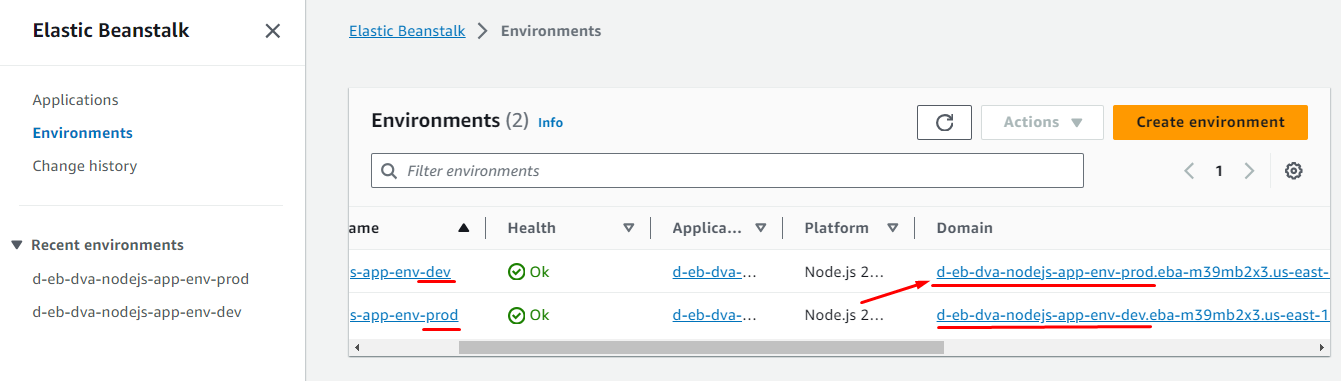Click the search magnifier icon in filter
The width and height of the screenshot is (1341, 381).
389,171
